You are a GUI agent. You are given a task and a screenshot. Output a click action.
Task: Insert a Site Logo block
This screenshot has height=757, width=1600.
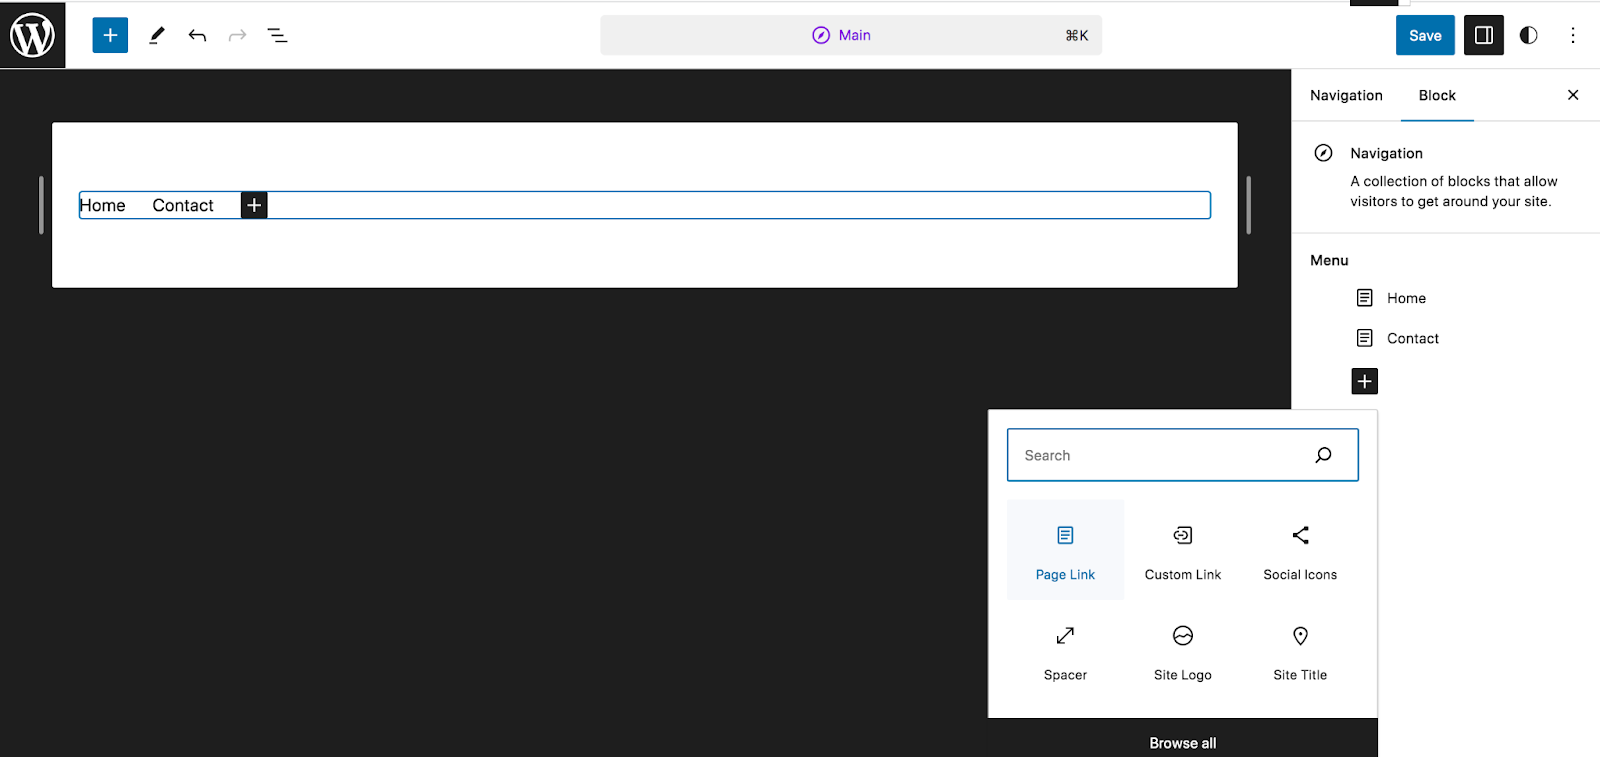pos(1183,651)
